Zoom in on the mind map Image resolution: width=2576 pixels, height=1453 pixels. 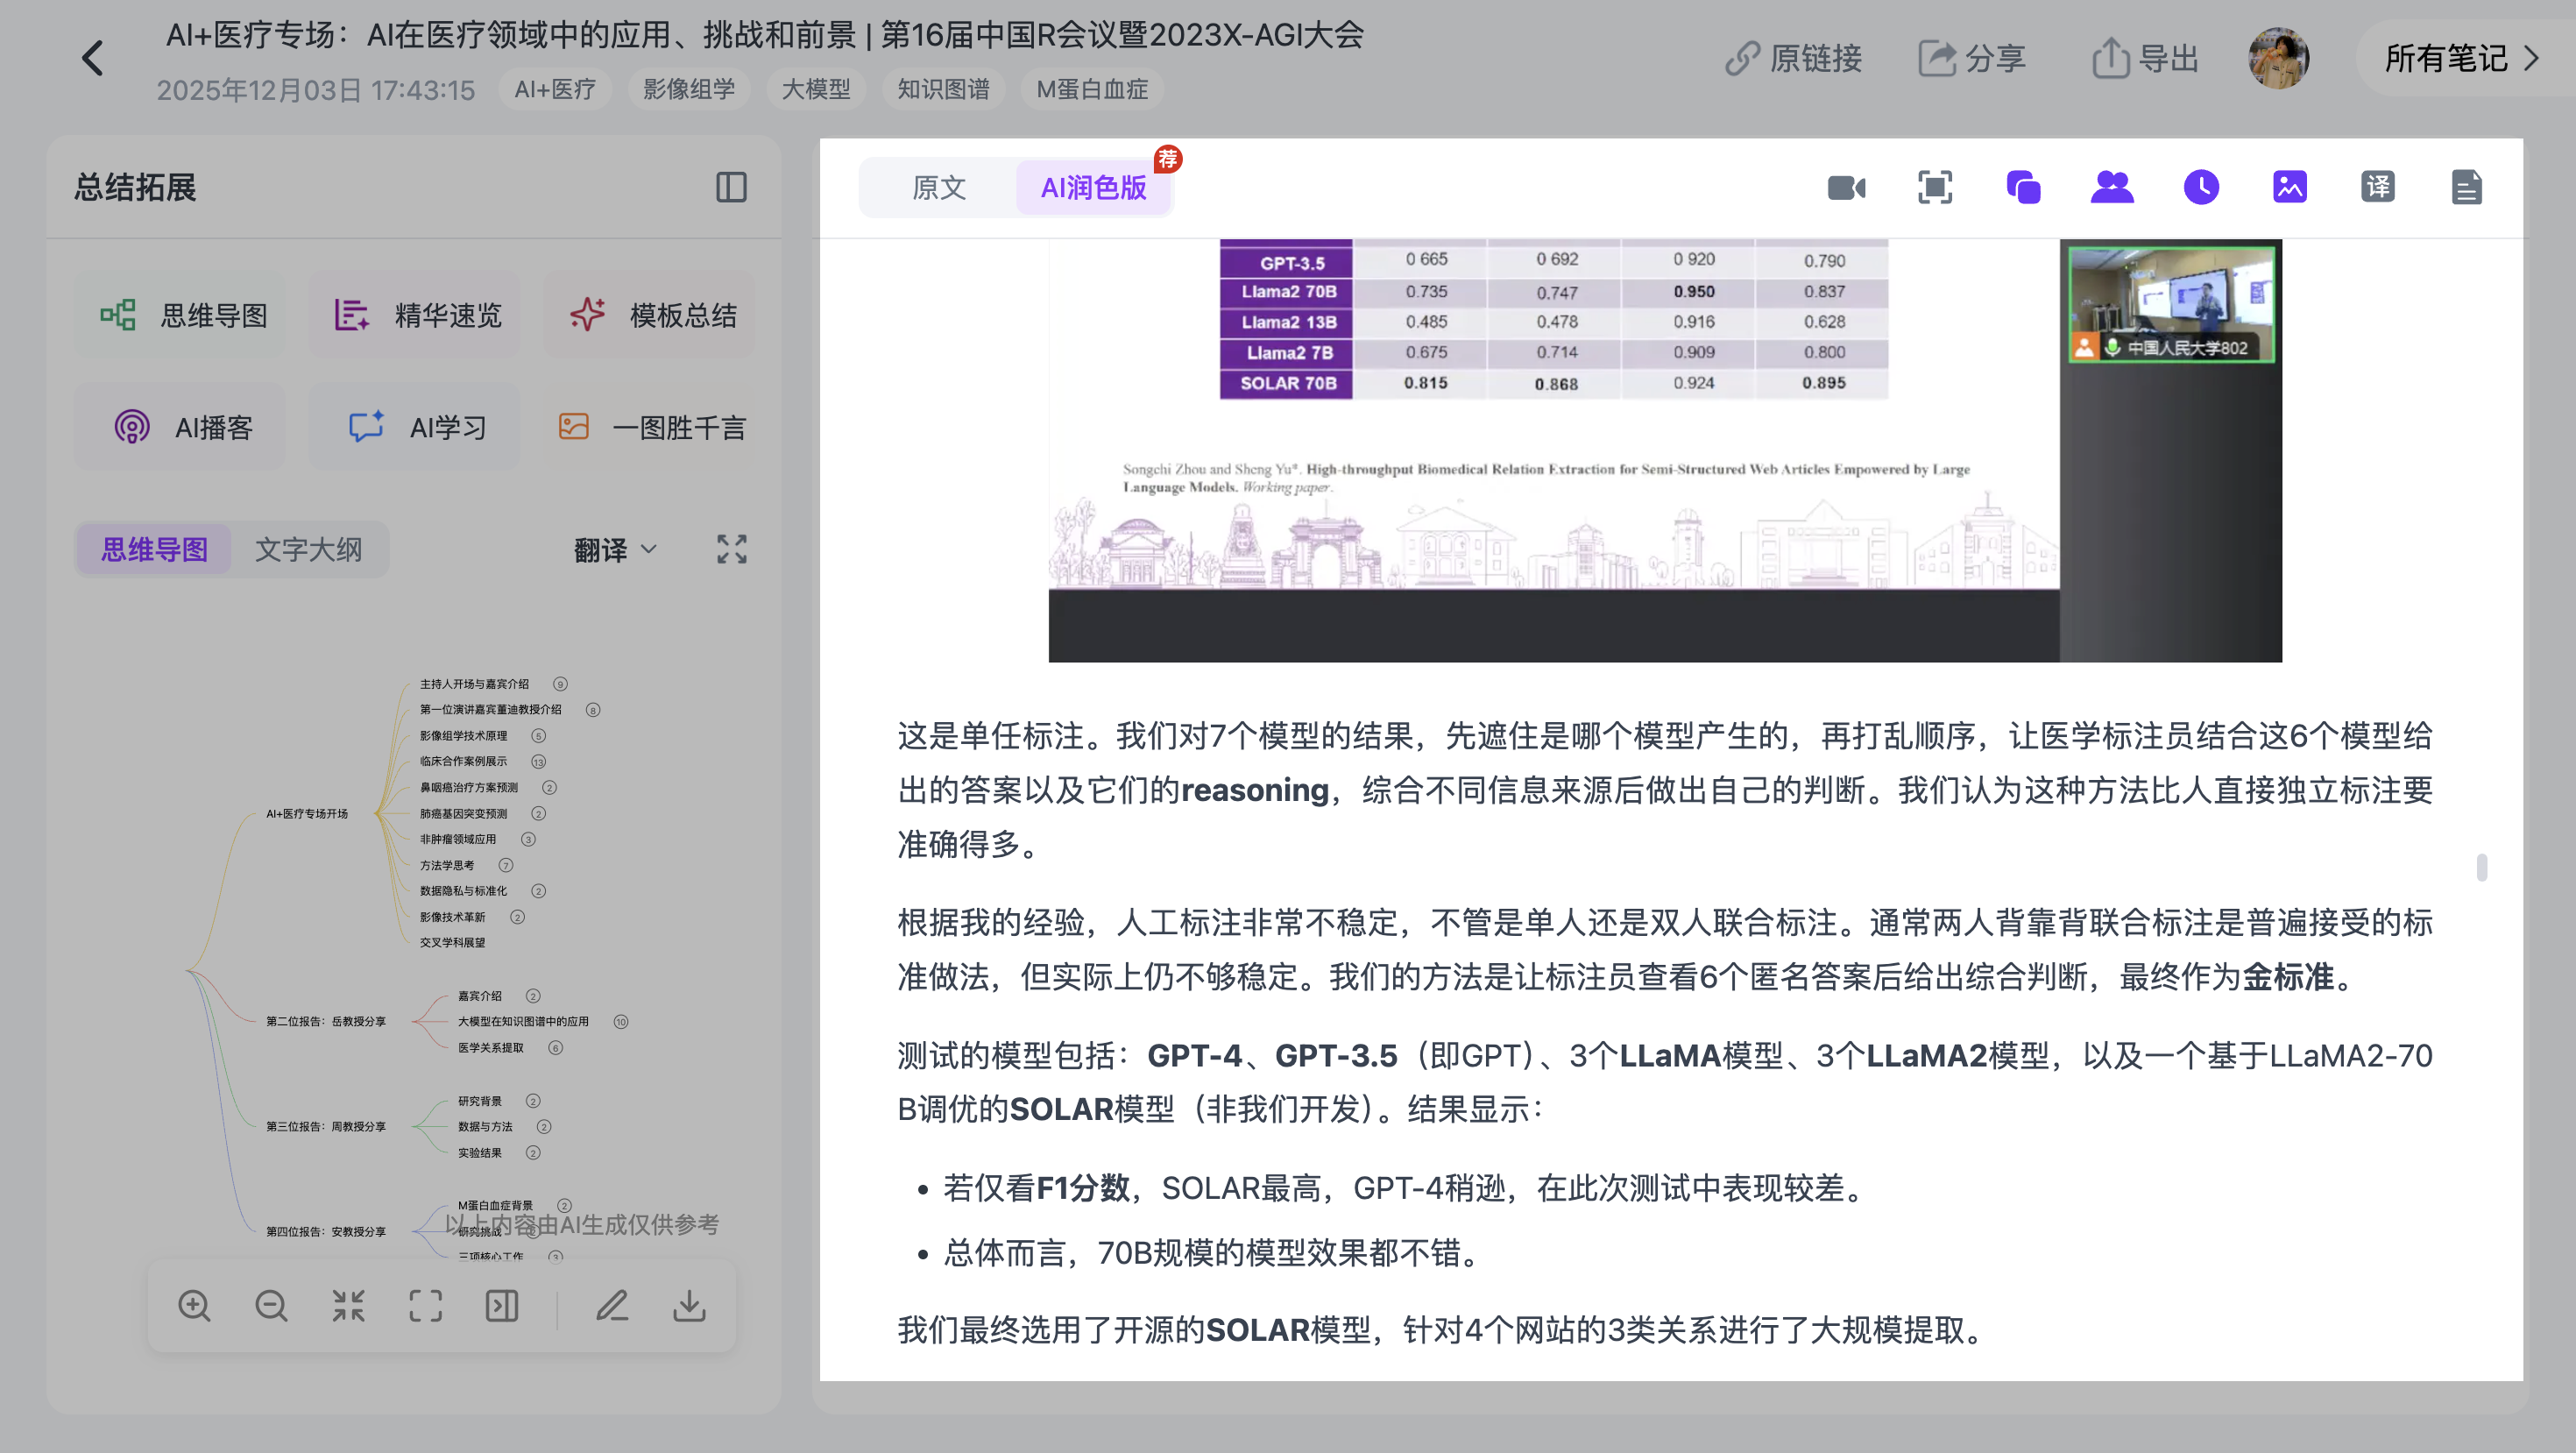194,1306
